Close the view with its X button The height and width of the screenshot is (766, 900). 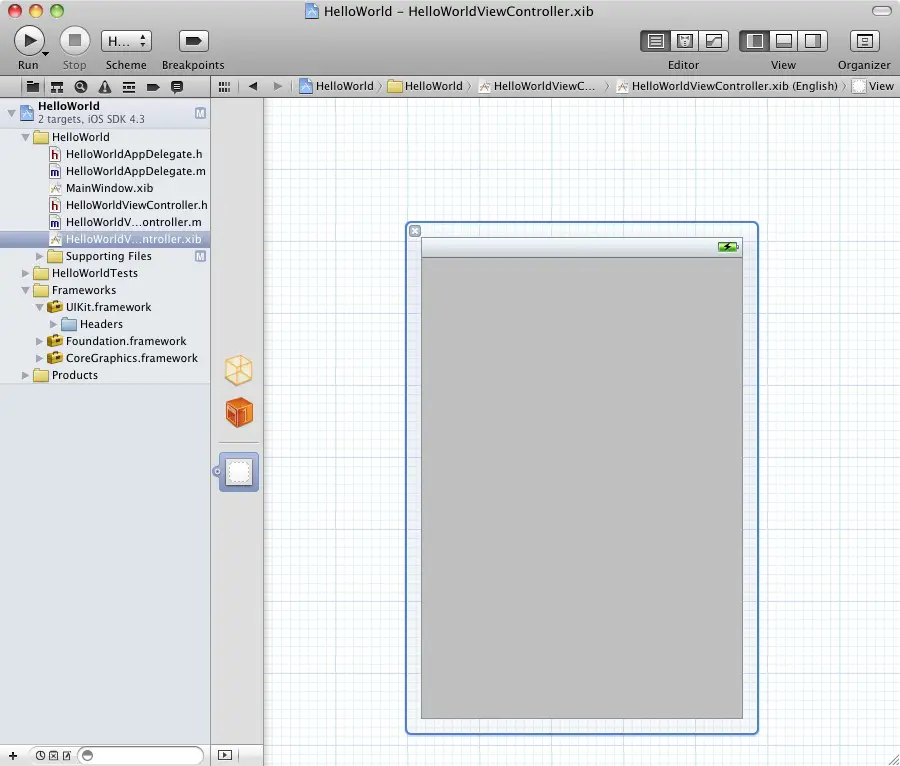(415, 231)
